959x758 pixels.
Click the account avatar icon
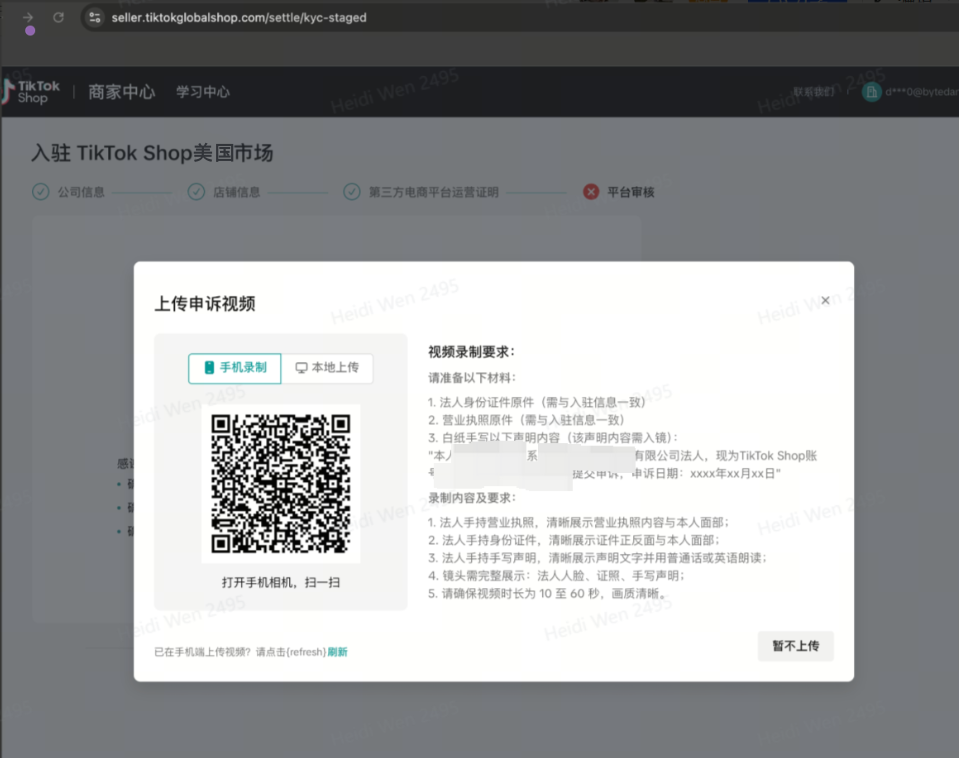872,92
